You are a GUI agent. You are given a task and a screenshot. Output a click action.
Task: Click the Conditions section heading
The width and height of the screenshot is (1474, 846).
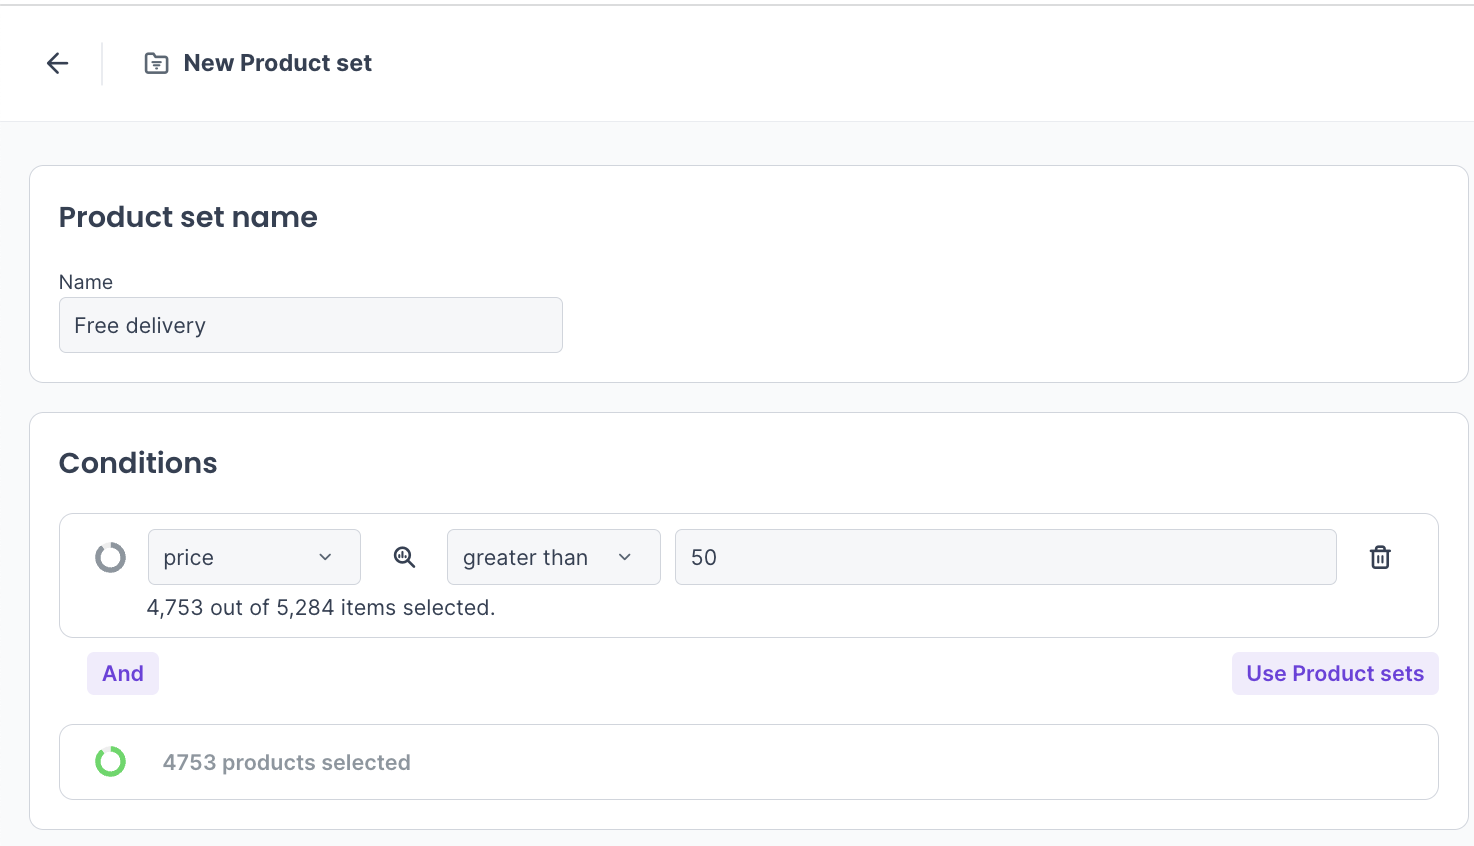(138, 463)
